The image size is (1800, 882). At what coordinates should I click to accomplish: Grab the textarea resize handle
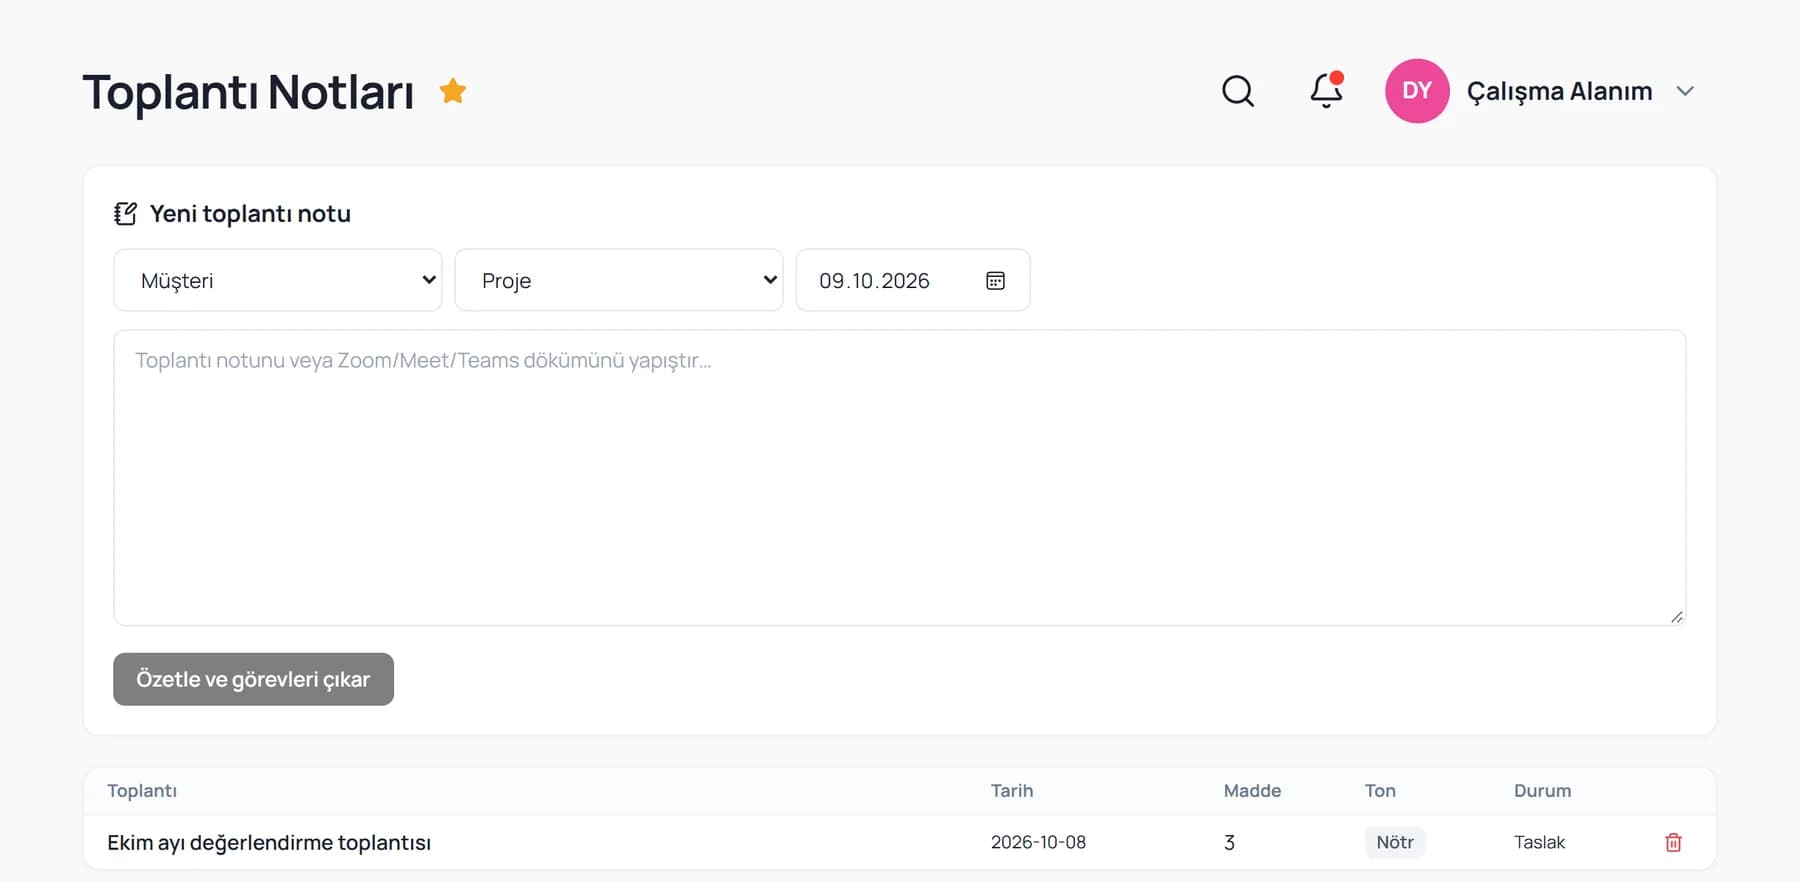pyautogui.click(x=1677, y=617)
